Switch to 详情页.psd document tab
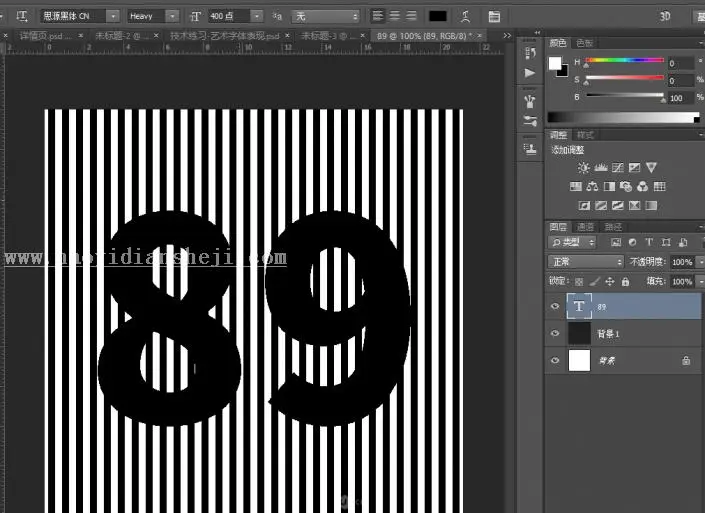Image resolution: width=705 pixels, height=513 pixels. click(46, 36)
